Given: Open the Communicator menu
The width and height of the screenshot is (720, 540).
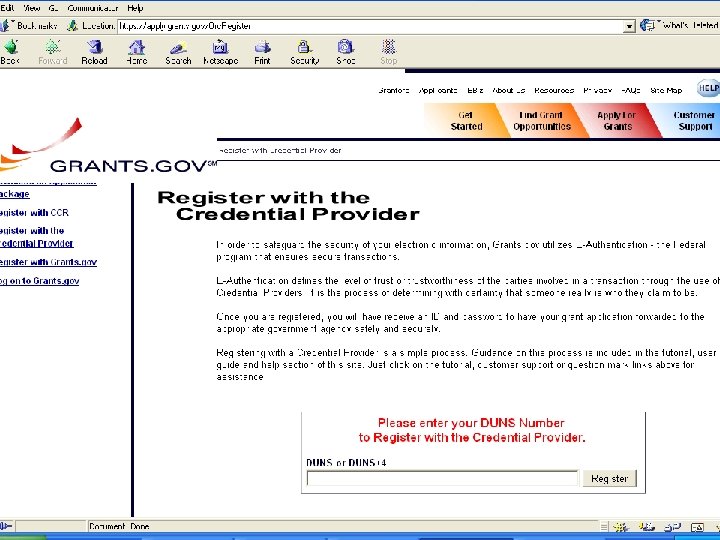Looking at the screenshot, I should pyautogui.click(x=93, y=8).
